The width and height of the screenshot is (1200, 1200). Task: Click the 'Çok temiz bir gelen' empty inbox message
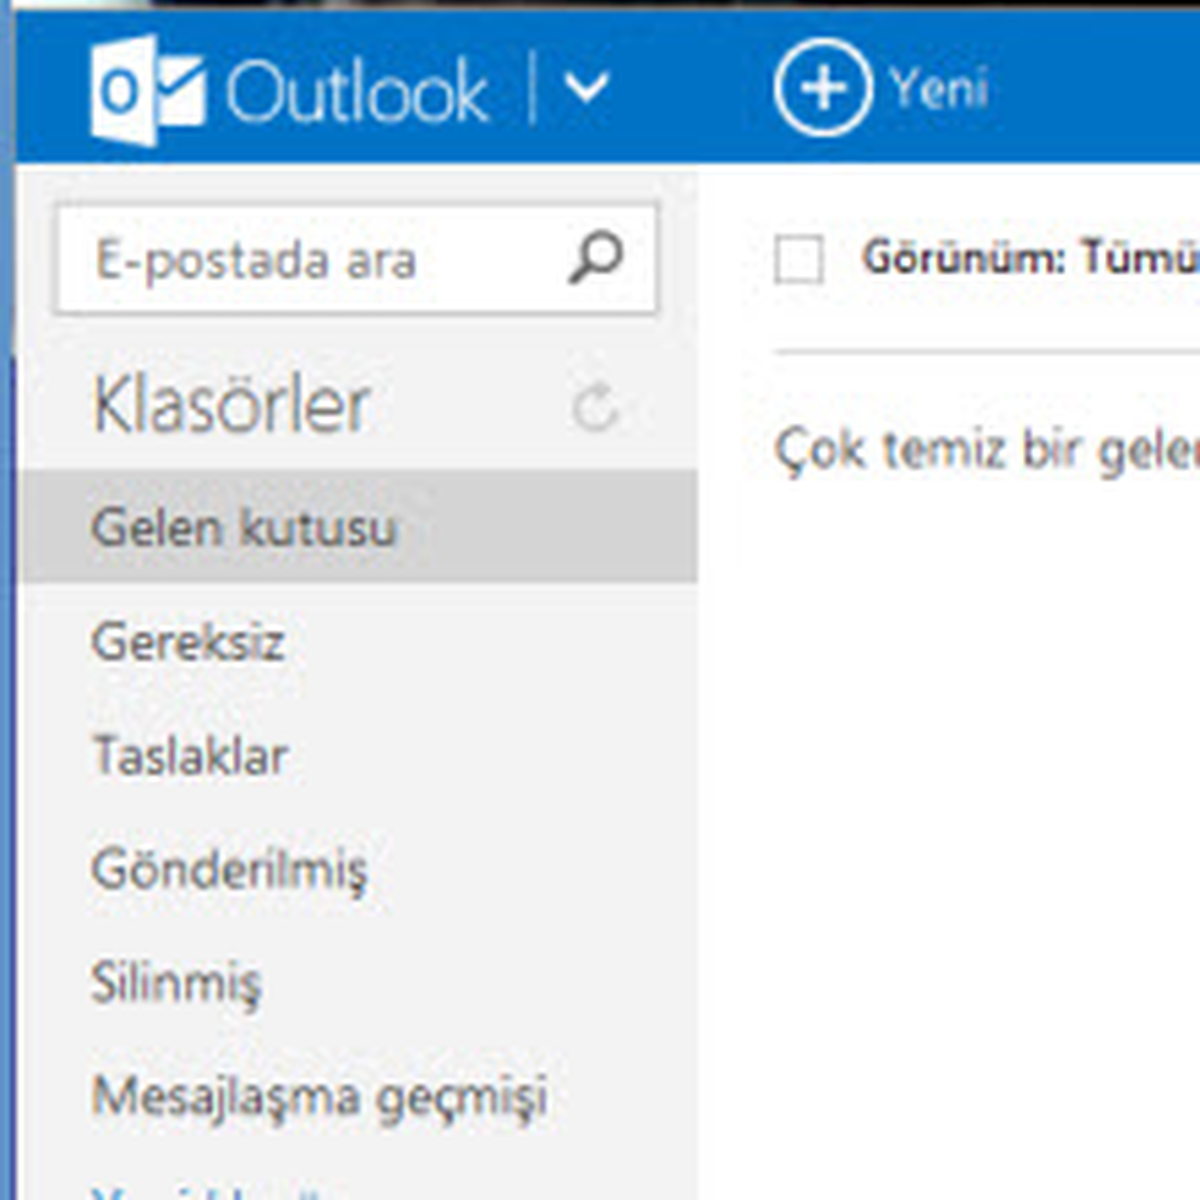pyautogui.click(x=987, y=449)
